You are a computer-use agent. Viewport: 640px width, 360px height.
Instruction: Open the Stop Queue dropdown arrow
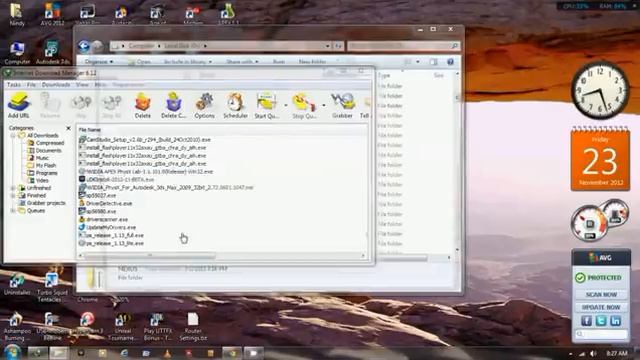point(323,105)
